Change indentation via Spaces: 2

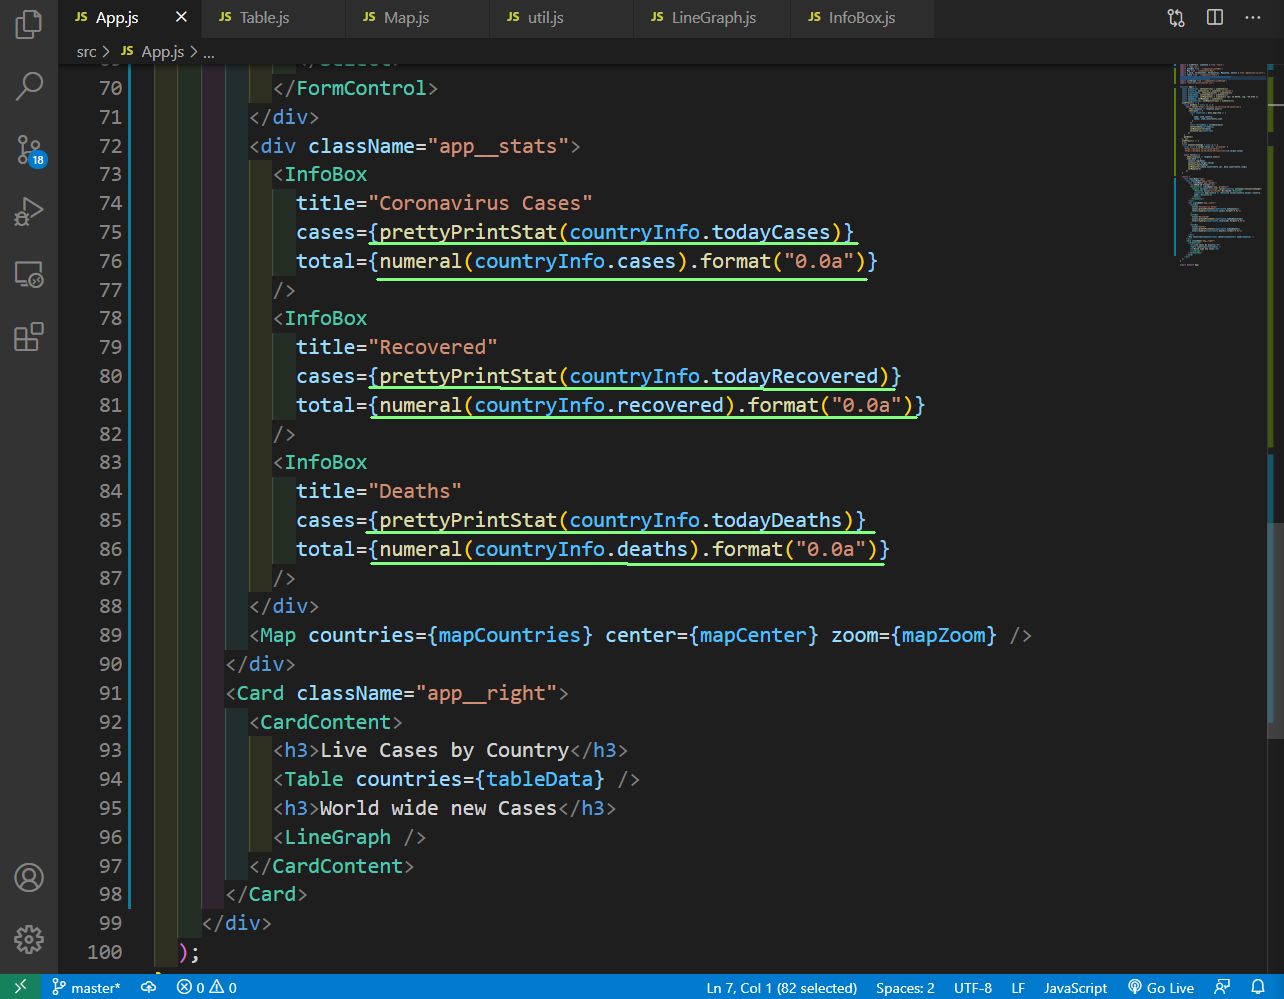tap(905, 987)
